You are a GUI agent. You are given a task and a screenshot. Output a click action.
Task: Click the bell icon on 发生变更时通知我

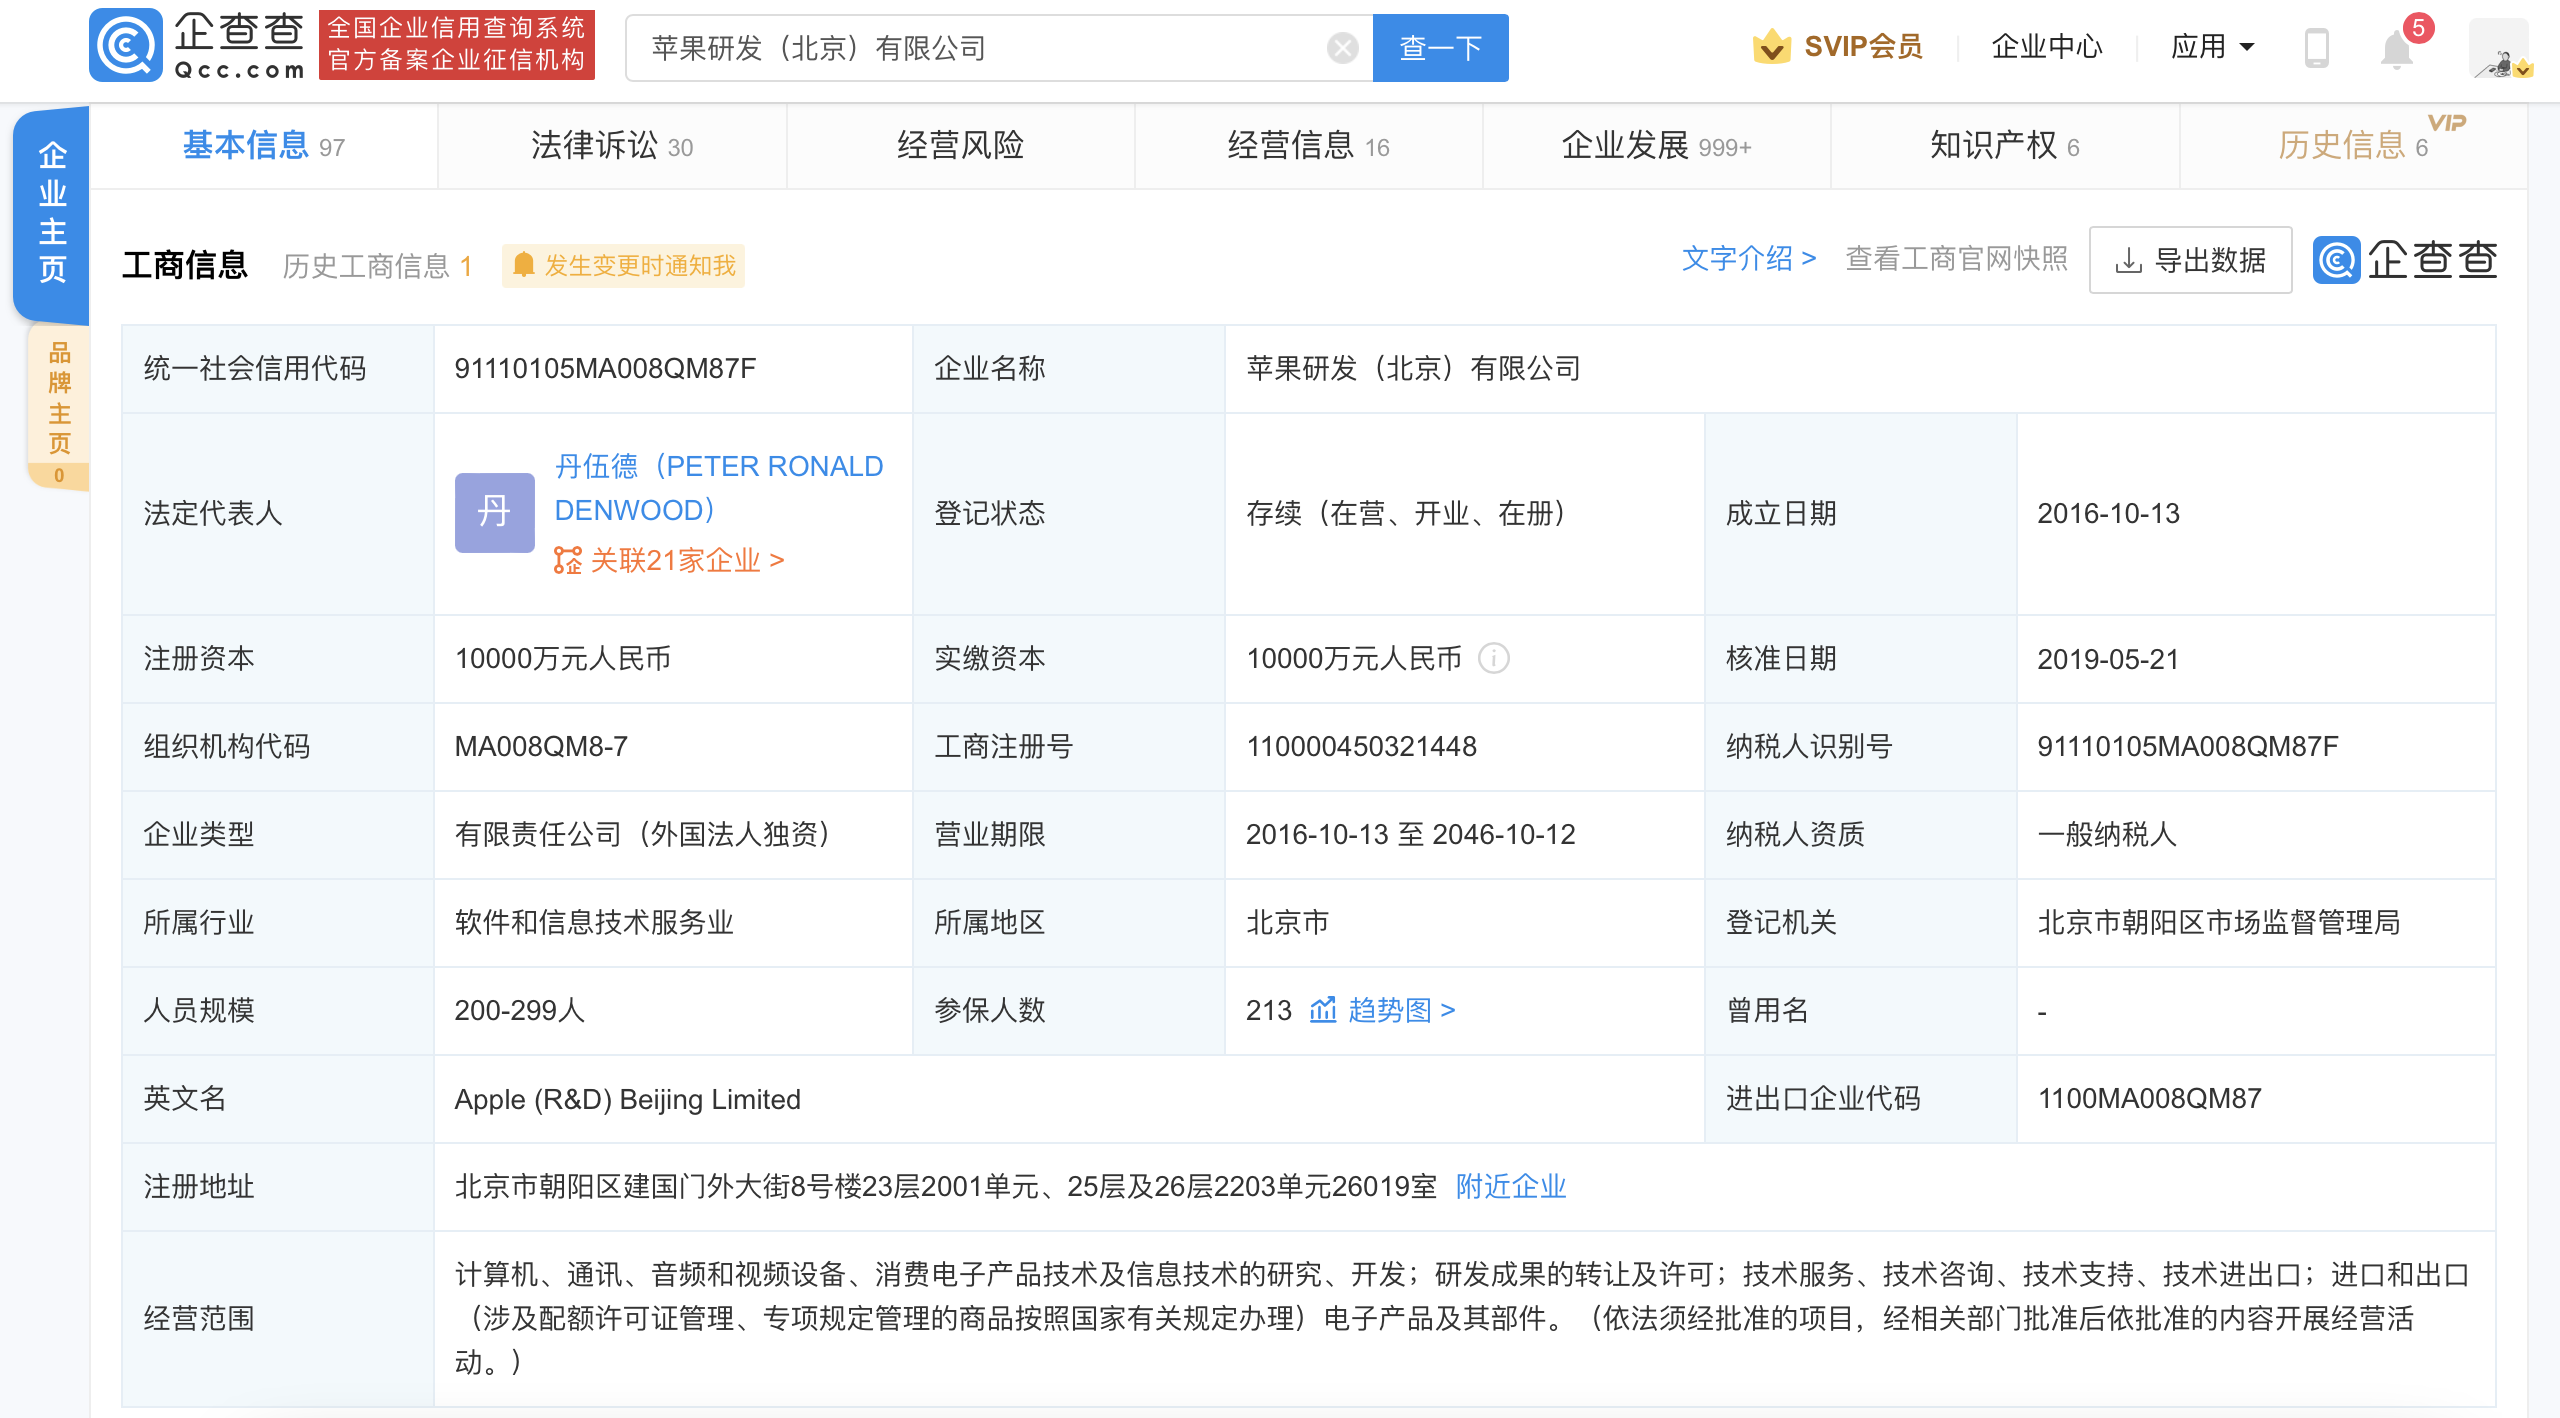pos(523,265)
